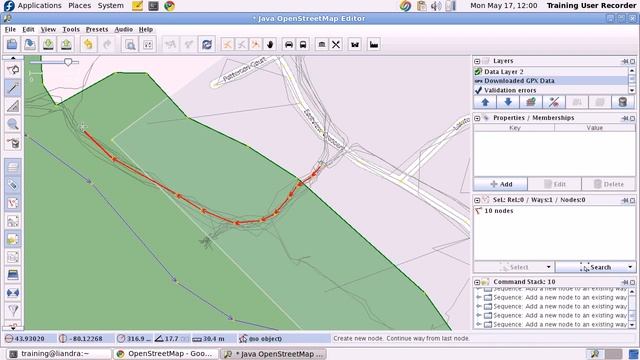
Task: Select the Downloaded GPX Data layer
Action: (x=551, y=81)
